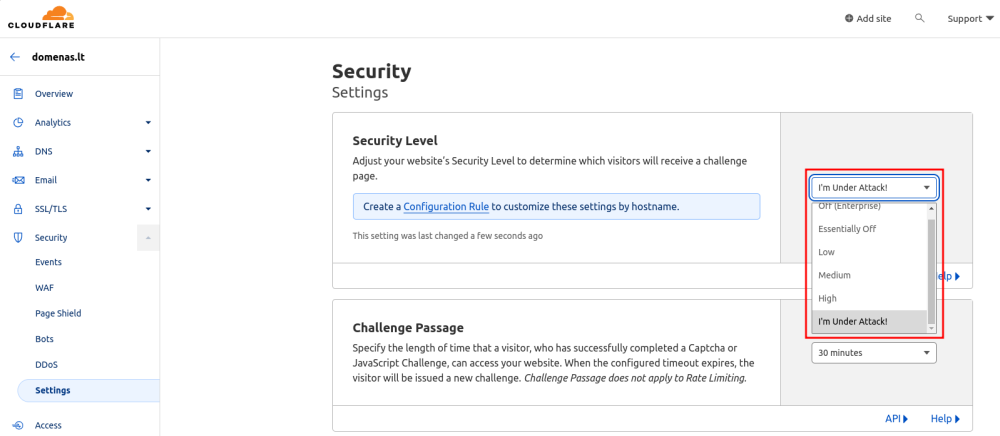This screenshot has height=436, width=1000.
Task: Click the Overview clipboard icon
Action: (x=17, y=94)
